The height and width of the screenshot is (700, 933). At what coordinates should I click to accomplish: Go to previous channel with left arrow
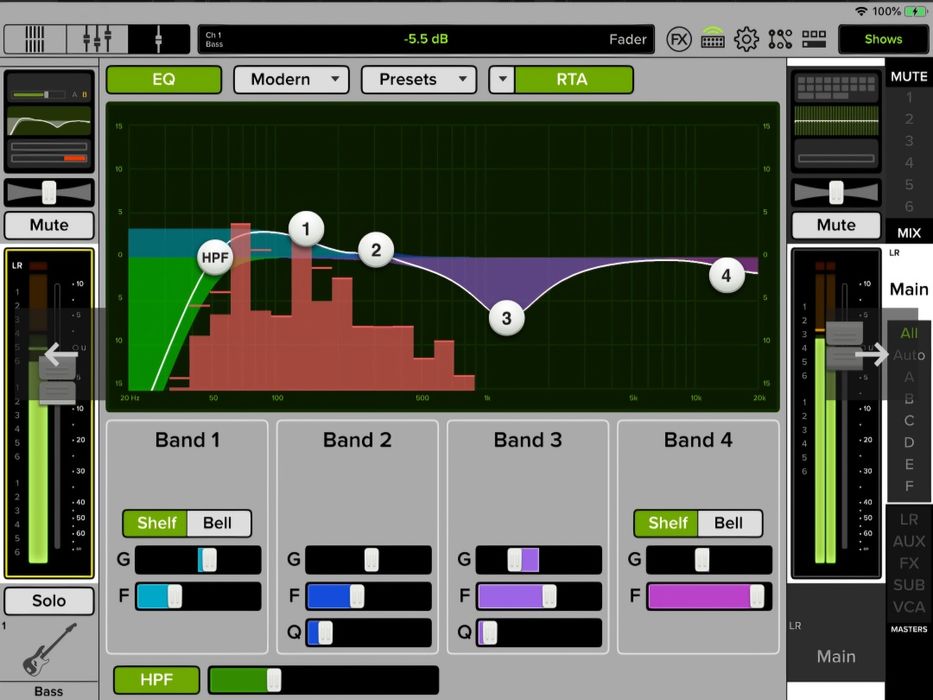click(61, 354)
